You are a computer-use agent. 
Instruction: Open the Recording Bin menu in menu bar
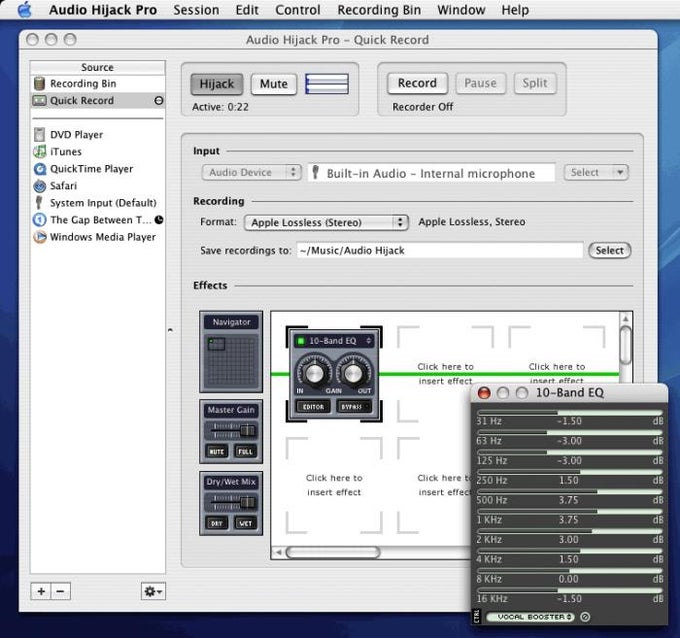click(379, 10)
